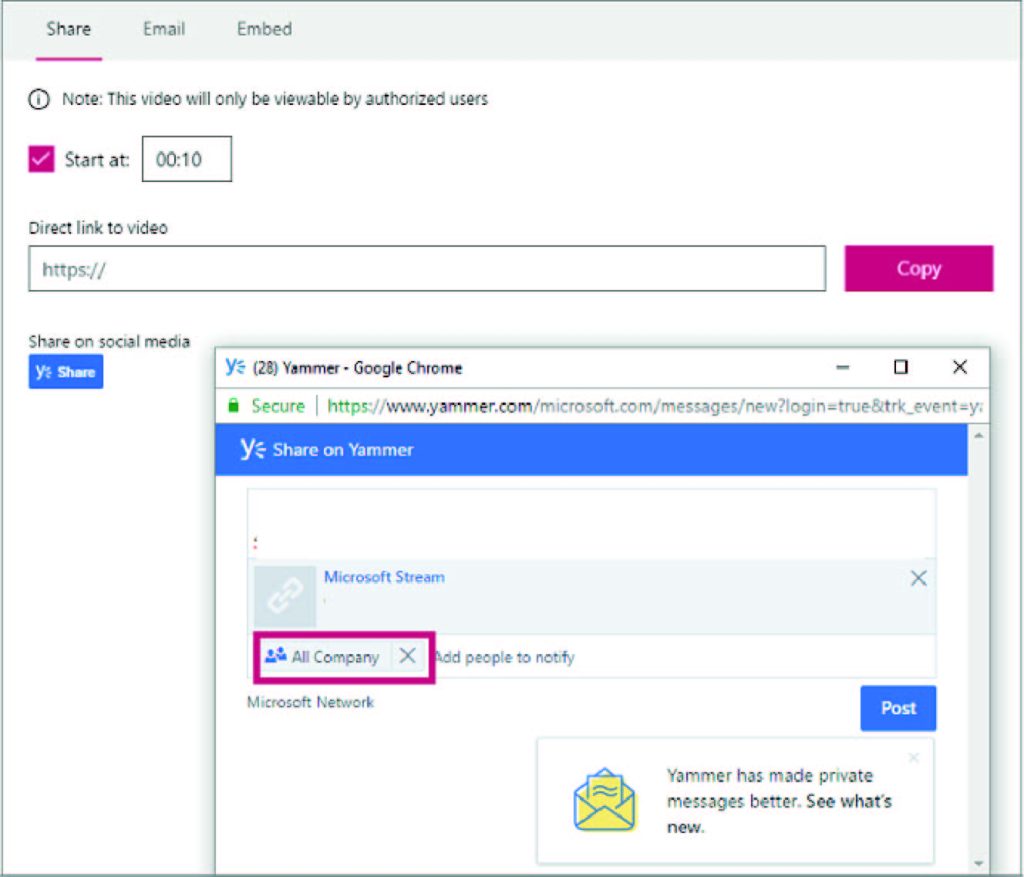Click the Start at time field
The height and width of the screenshot is (877, 1024).
(187, 159)
